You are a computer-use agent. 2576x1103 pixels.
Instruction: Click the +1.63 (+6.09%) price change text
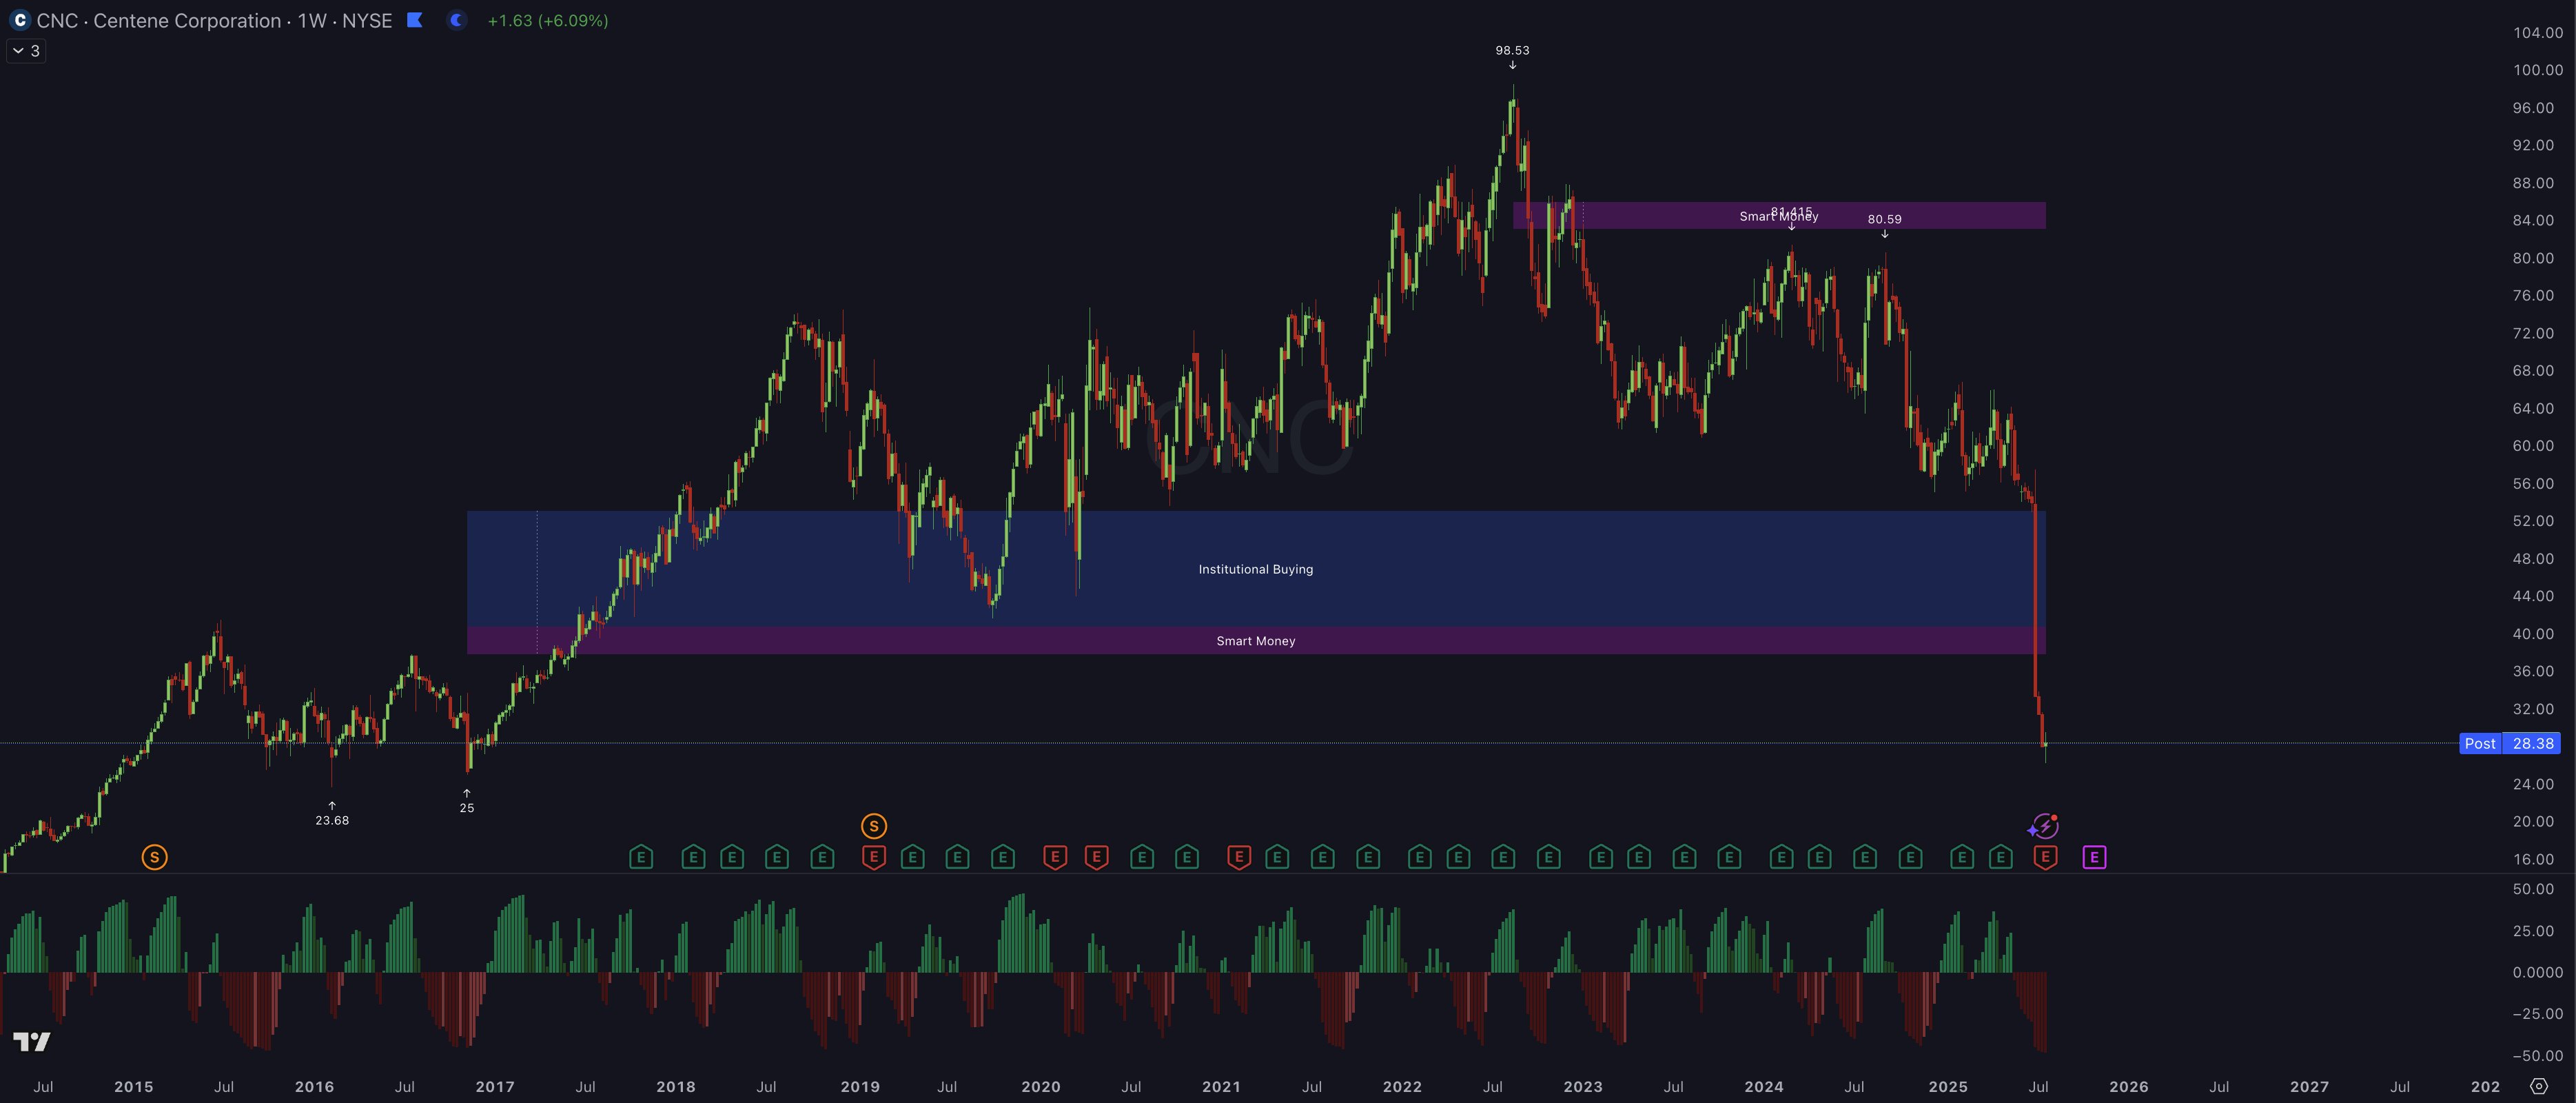(547, 20)
